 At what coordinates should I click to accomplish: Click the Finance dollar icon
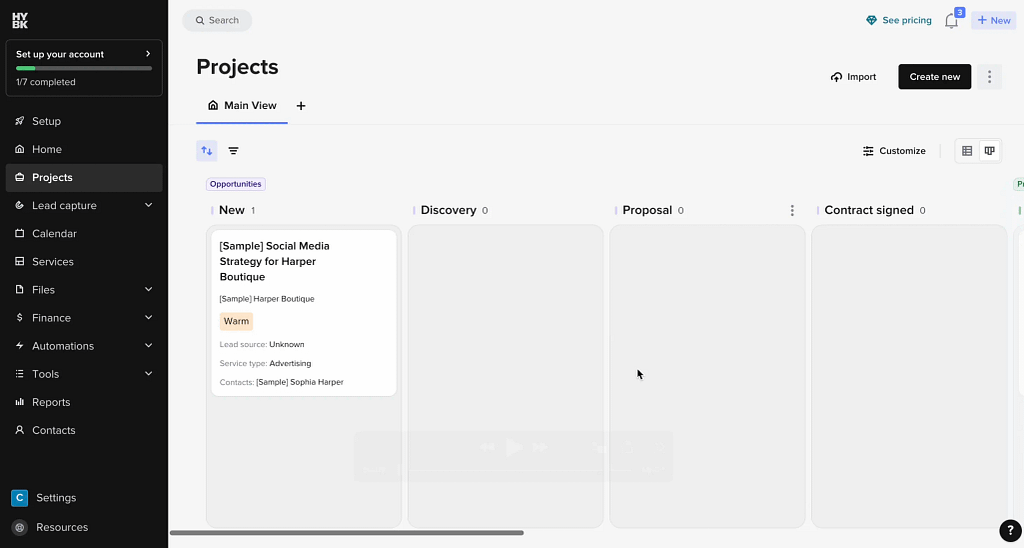coord(20,317)
